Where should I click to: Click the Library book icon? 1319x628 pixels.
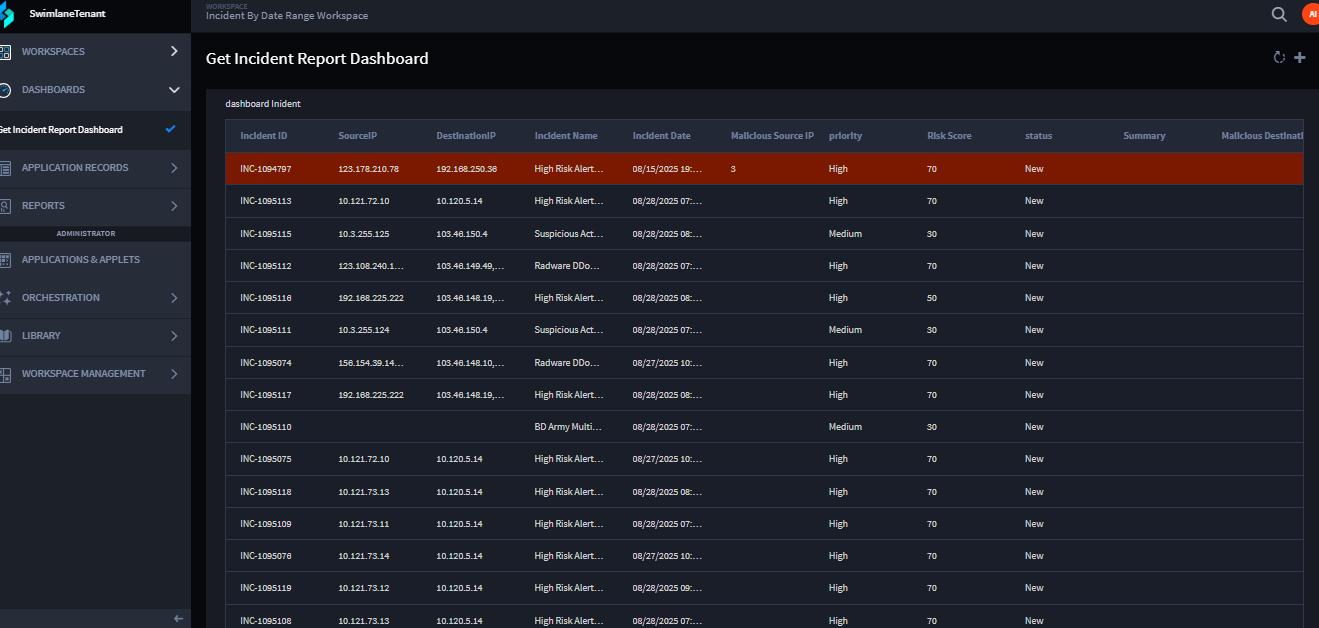coord(5,336)
